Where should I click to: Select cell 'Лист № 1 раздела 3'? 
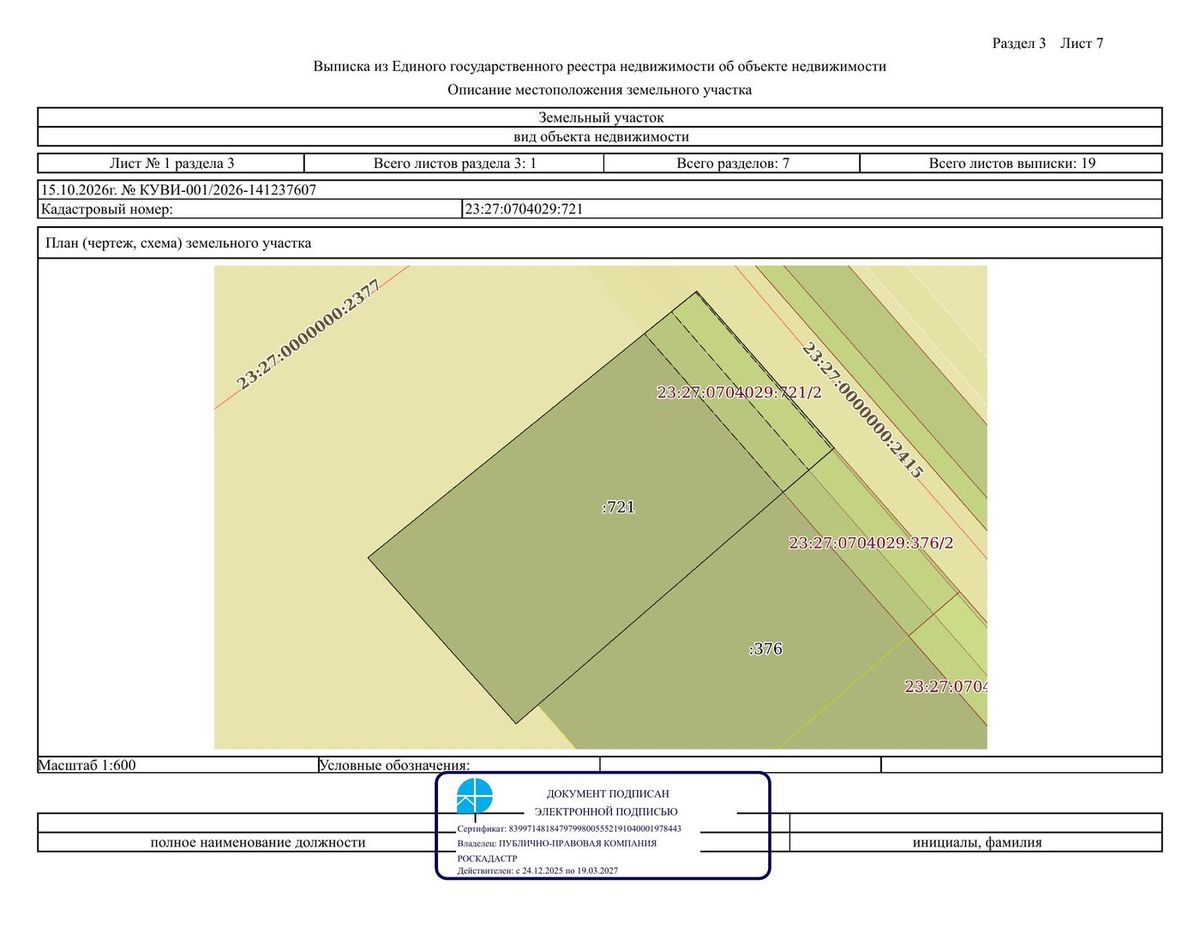tap(171, 163)
